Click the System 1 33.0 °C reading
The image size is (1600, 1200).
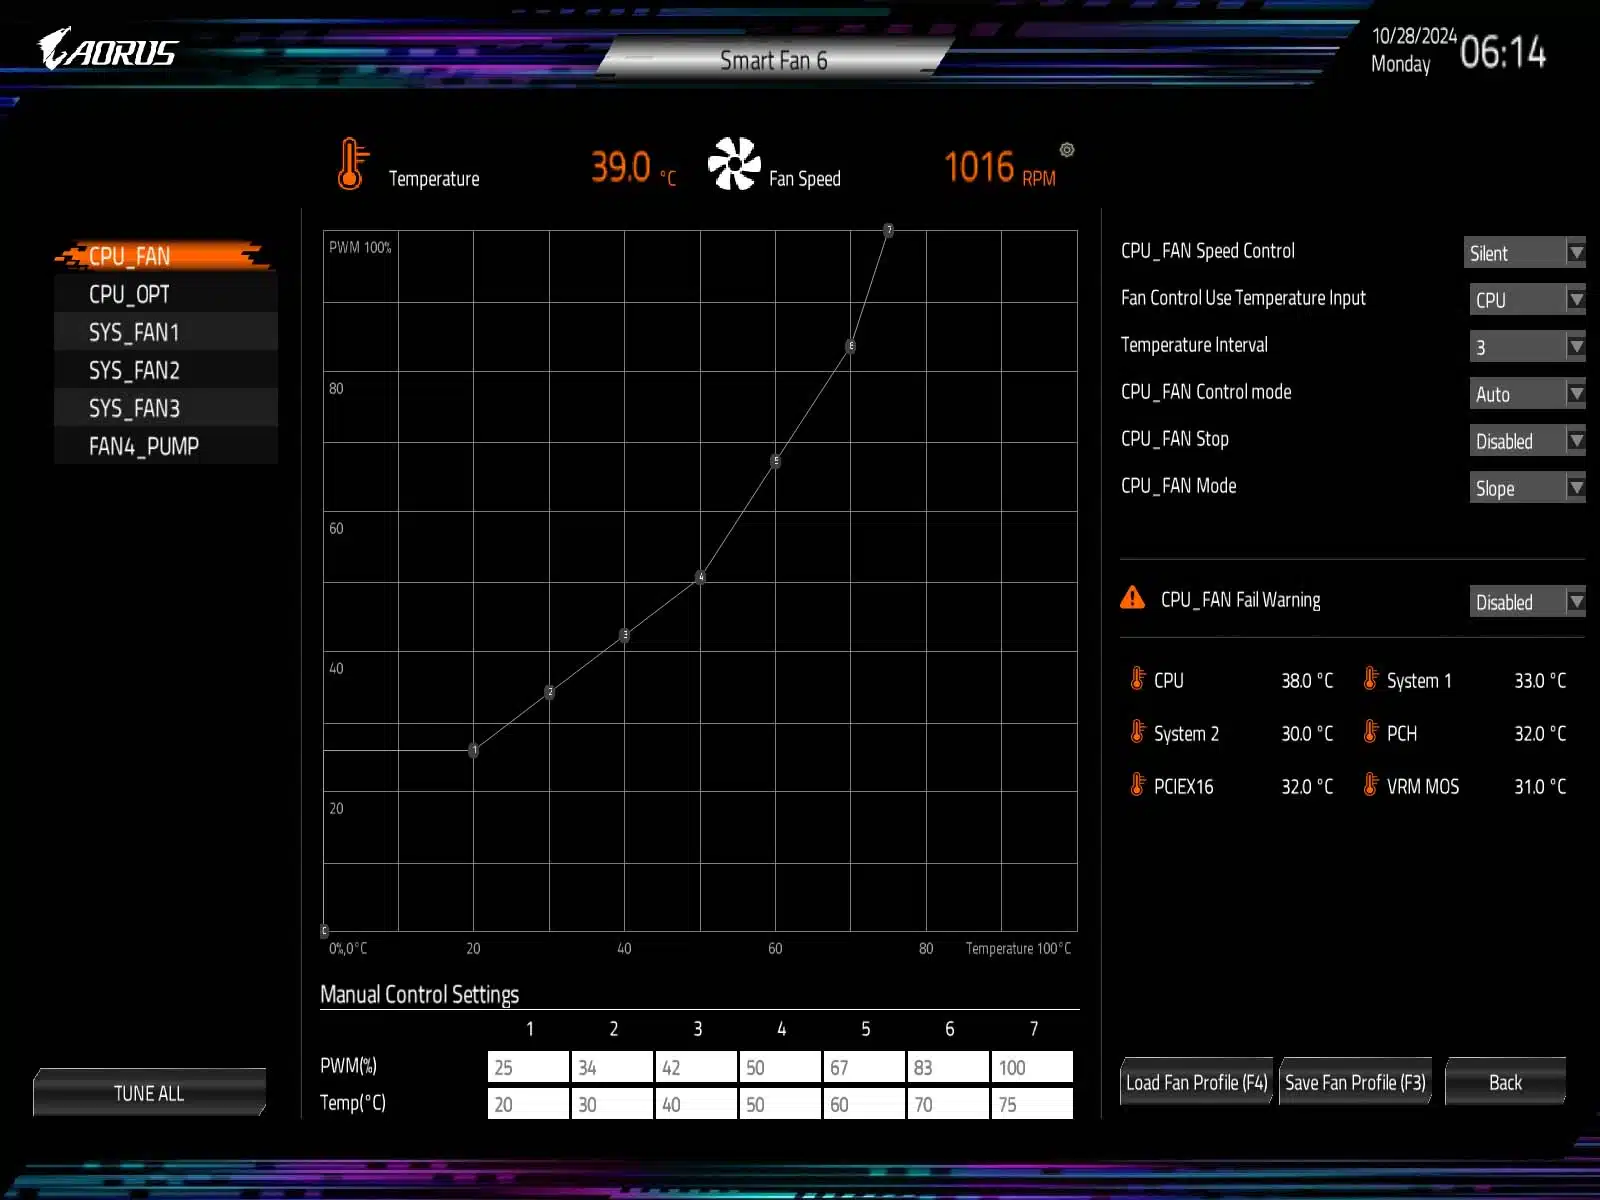pos(1540,680)
